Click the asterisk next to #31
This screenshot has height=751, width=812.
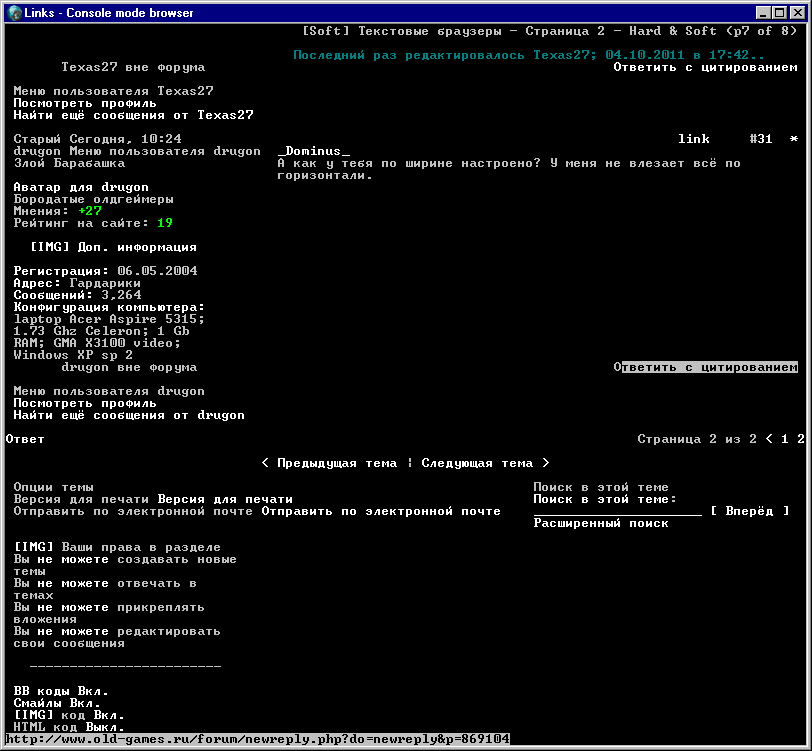point(793,139)
